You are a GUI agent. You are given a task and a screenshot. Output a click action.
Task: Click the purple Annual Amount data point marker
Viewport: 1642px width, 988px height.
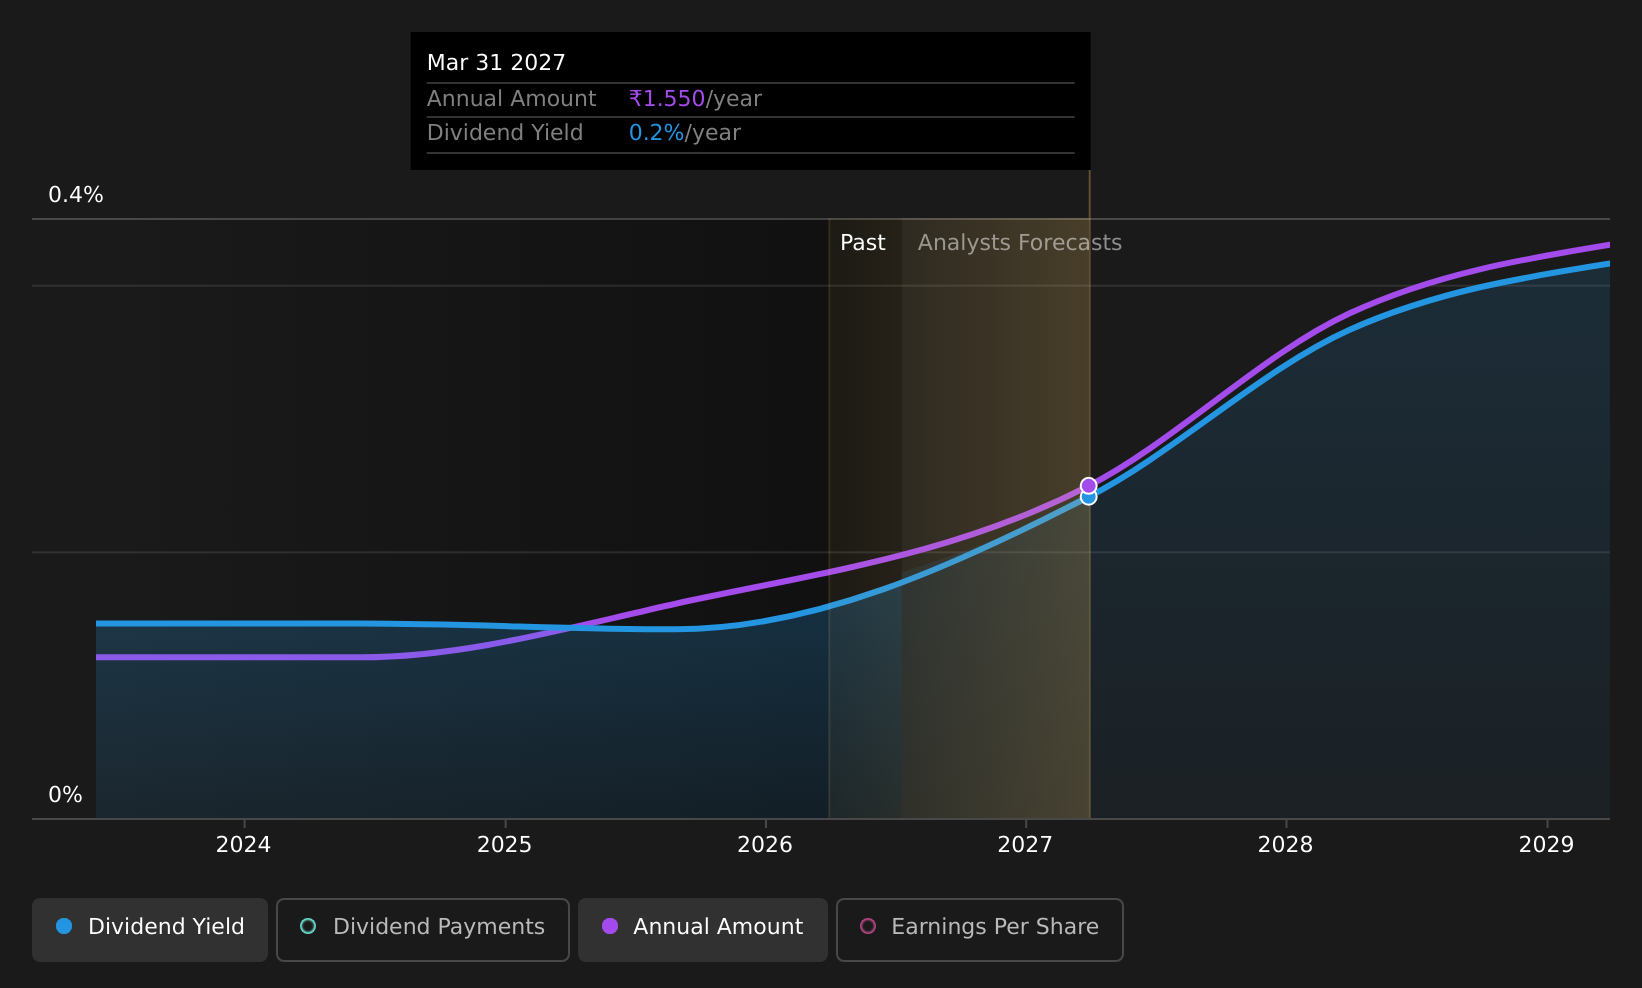tap(1088, 486)
